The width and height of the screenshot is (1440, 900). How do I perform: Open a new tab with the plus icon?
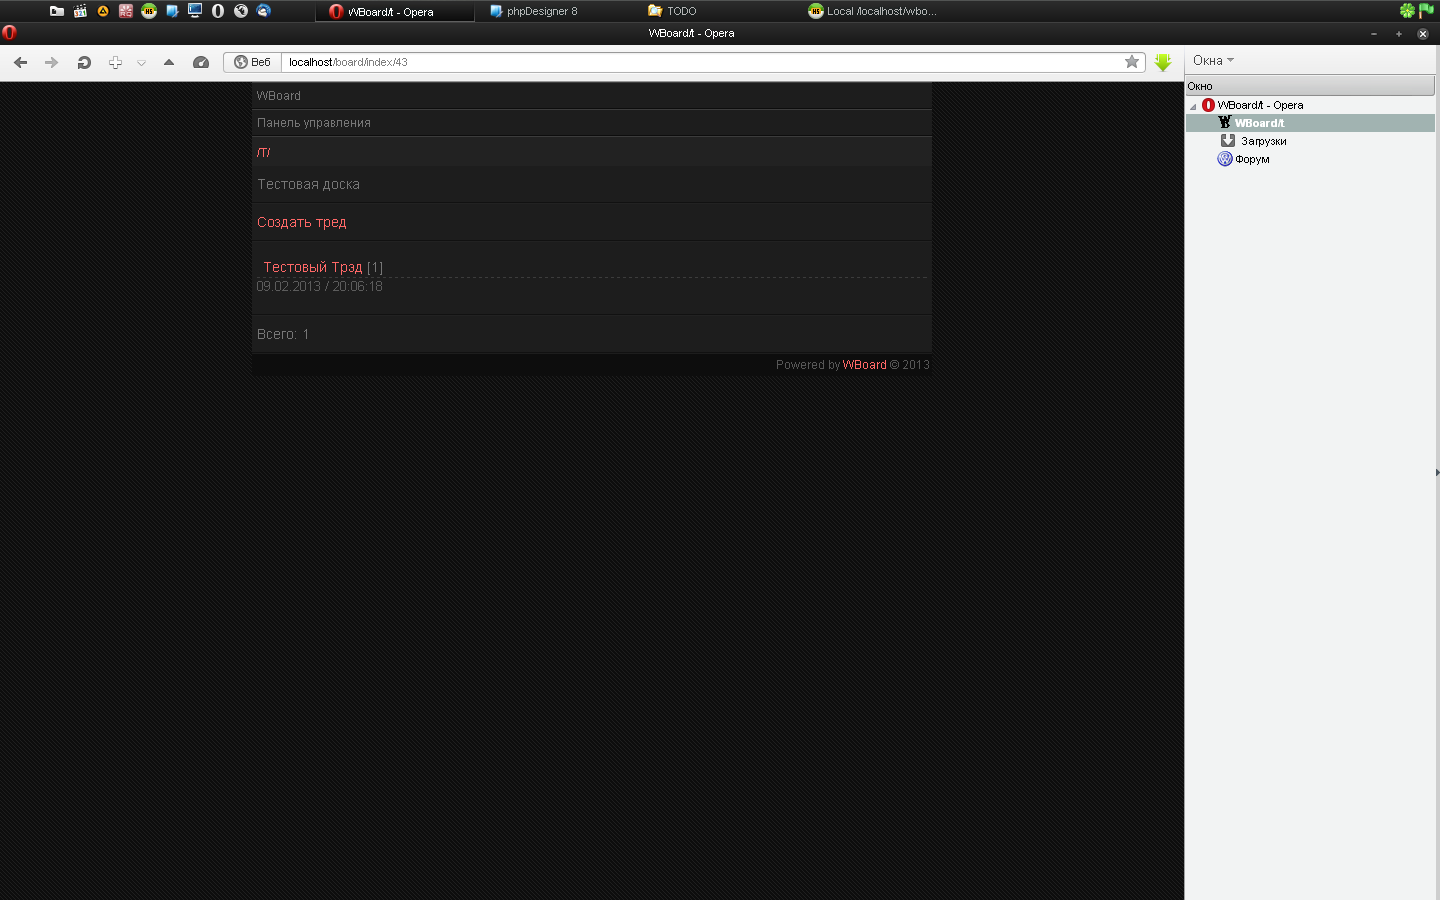point(115,62)
